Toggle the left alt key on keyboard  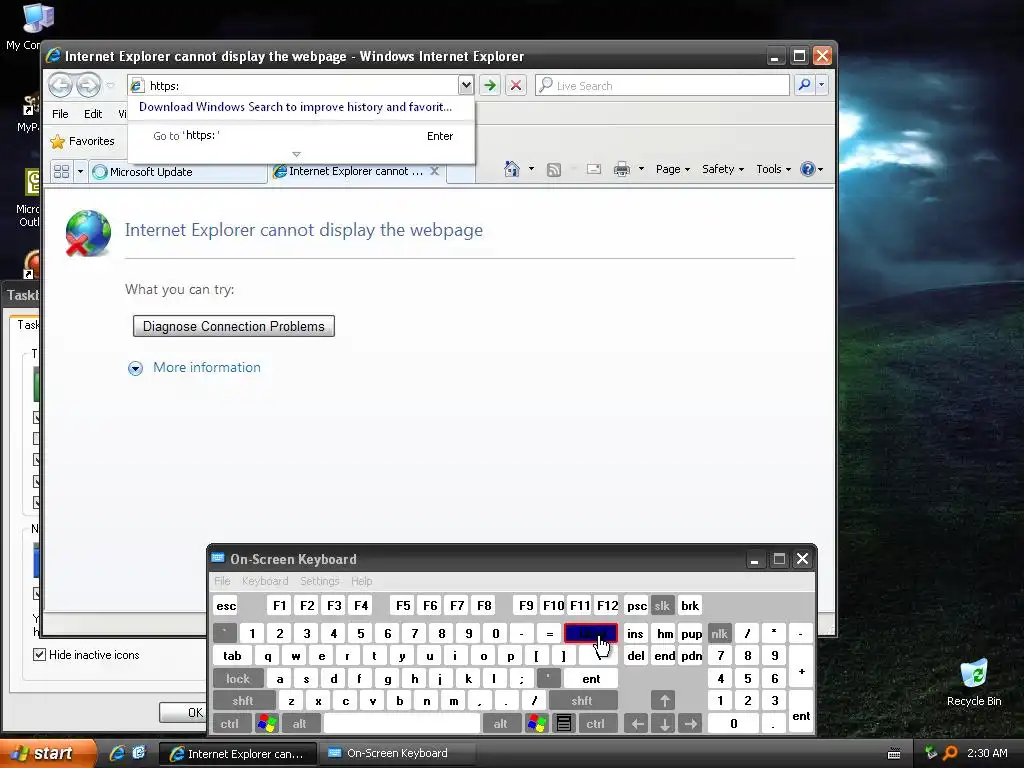pos(300,724)
